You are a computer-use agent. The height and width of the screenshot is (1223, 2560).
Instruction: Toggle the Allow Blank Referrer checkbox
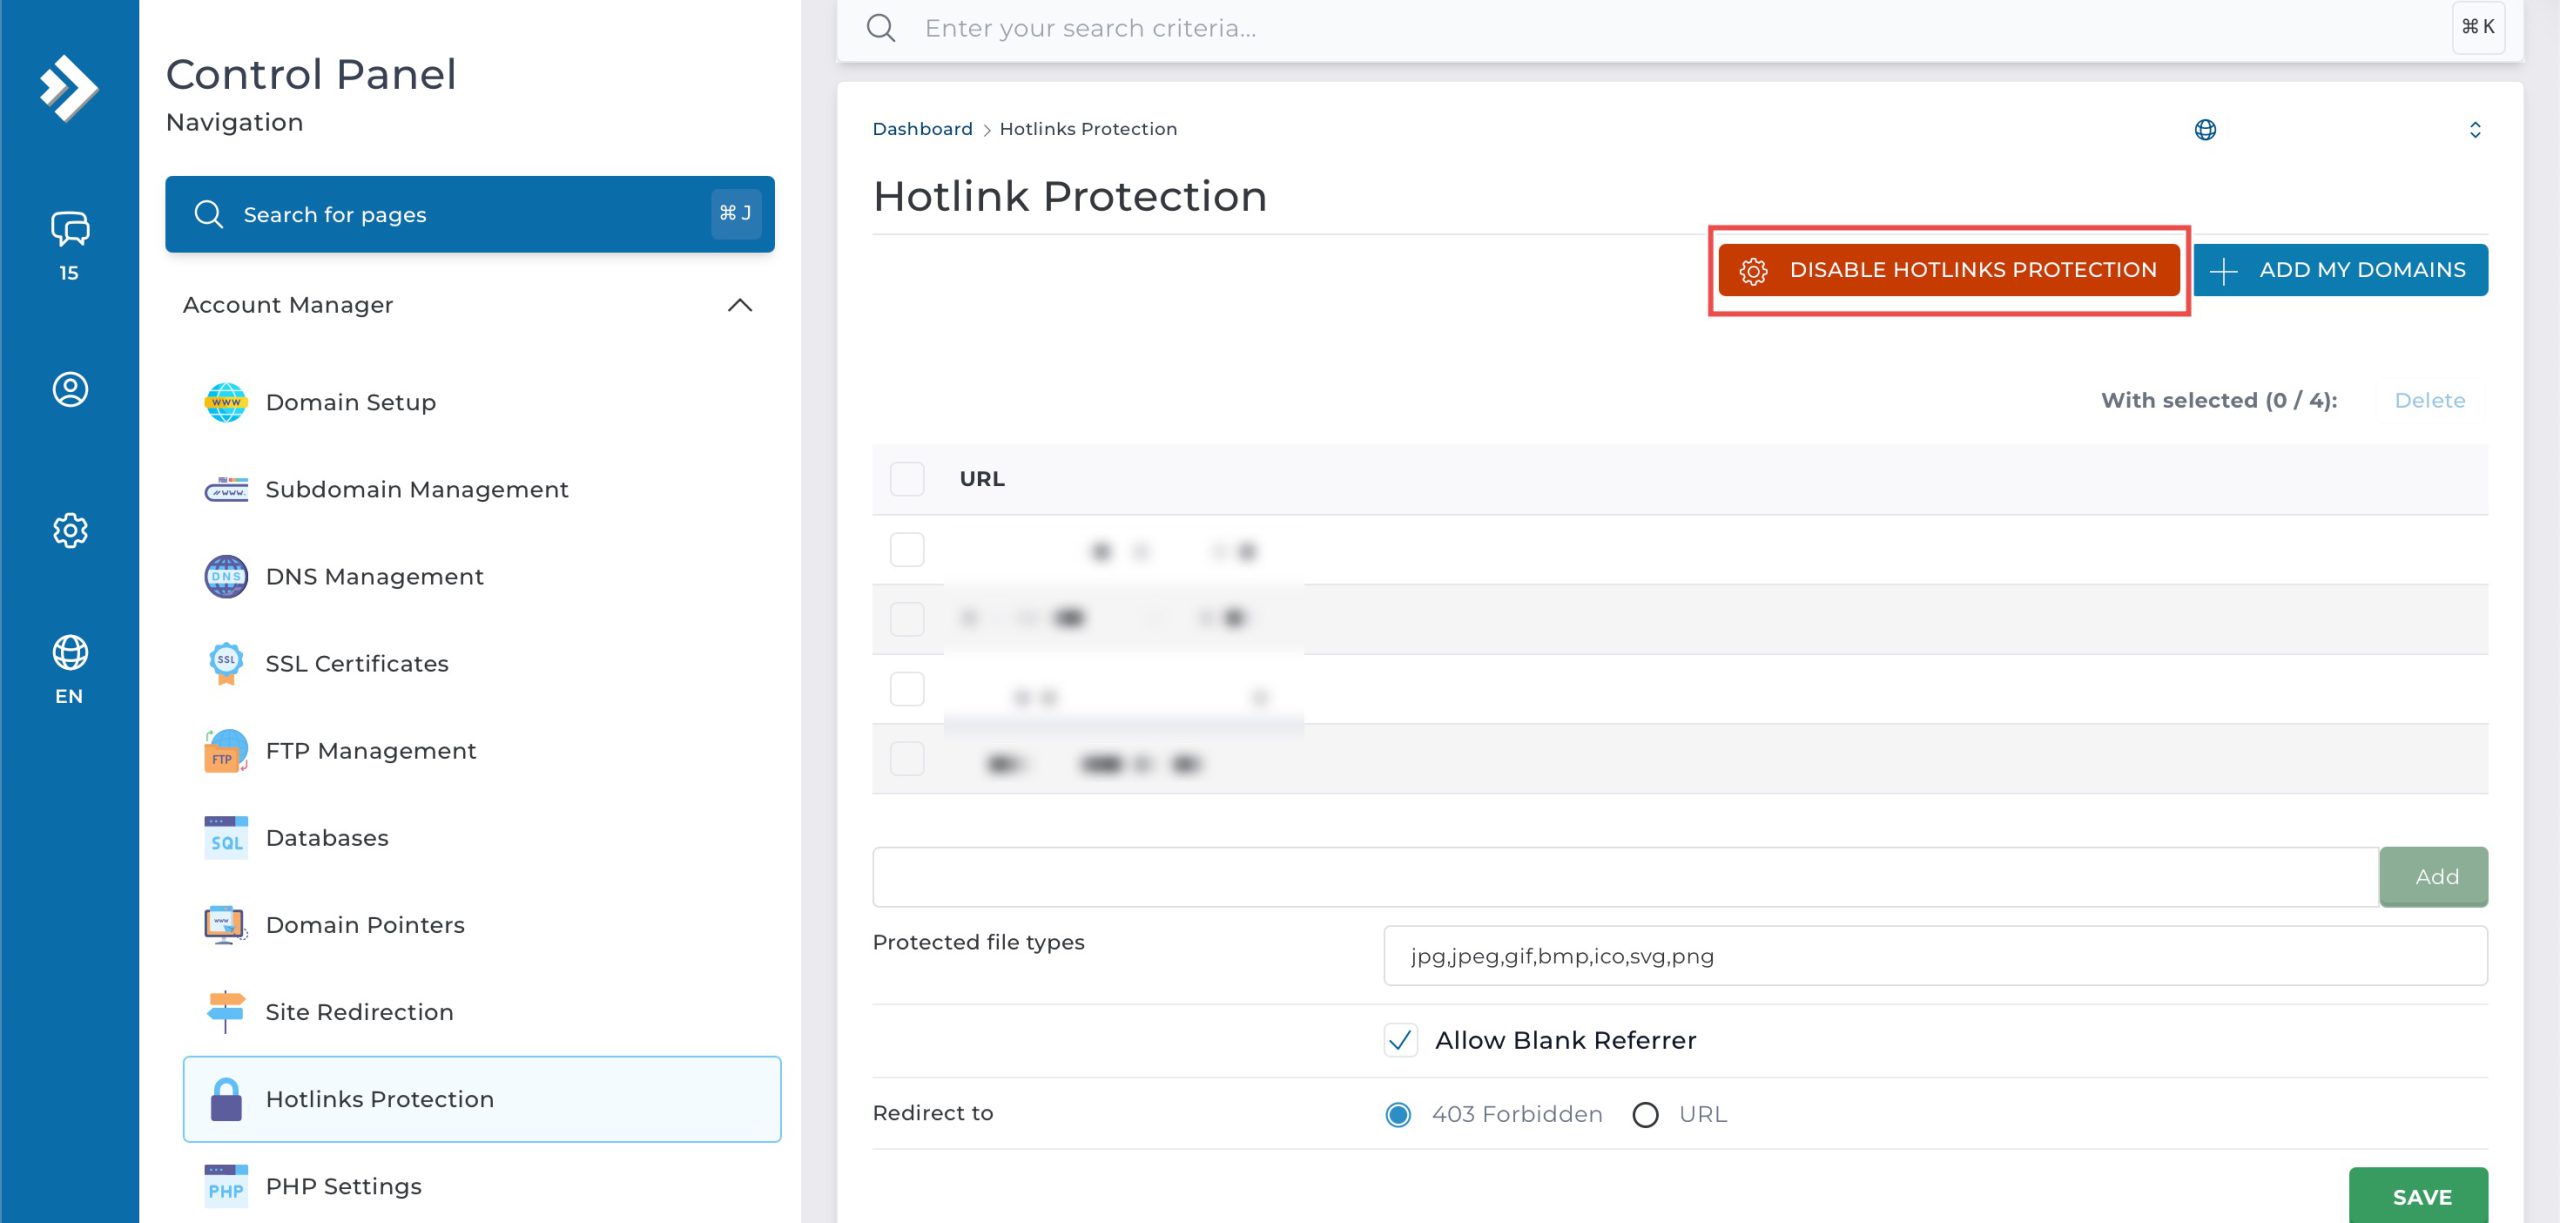pyautogui.click(x=1400, y=1040)
